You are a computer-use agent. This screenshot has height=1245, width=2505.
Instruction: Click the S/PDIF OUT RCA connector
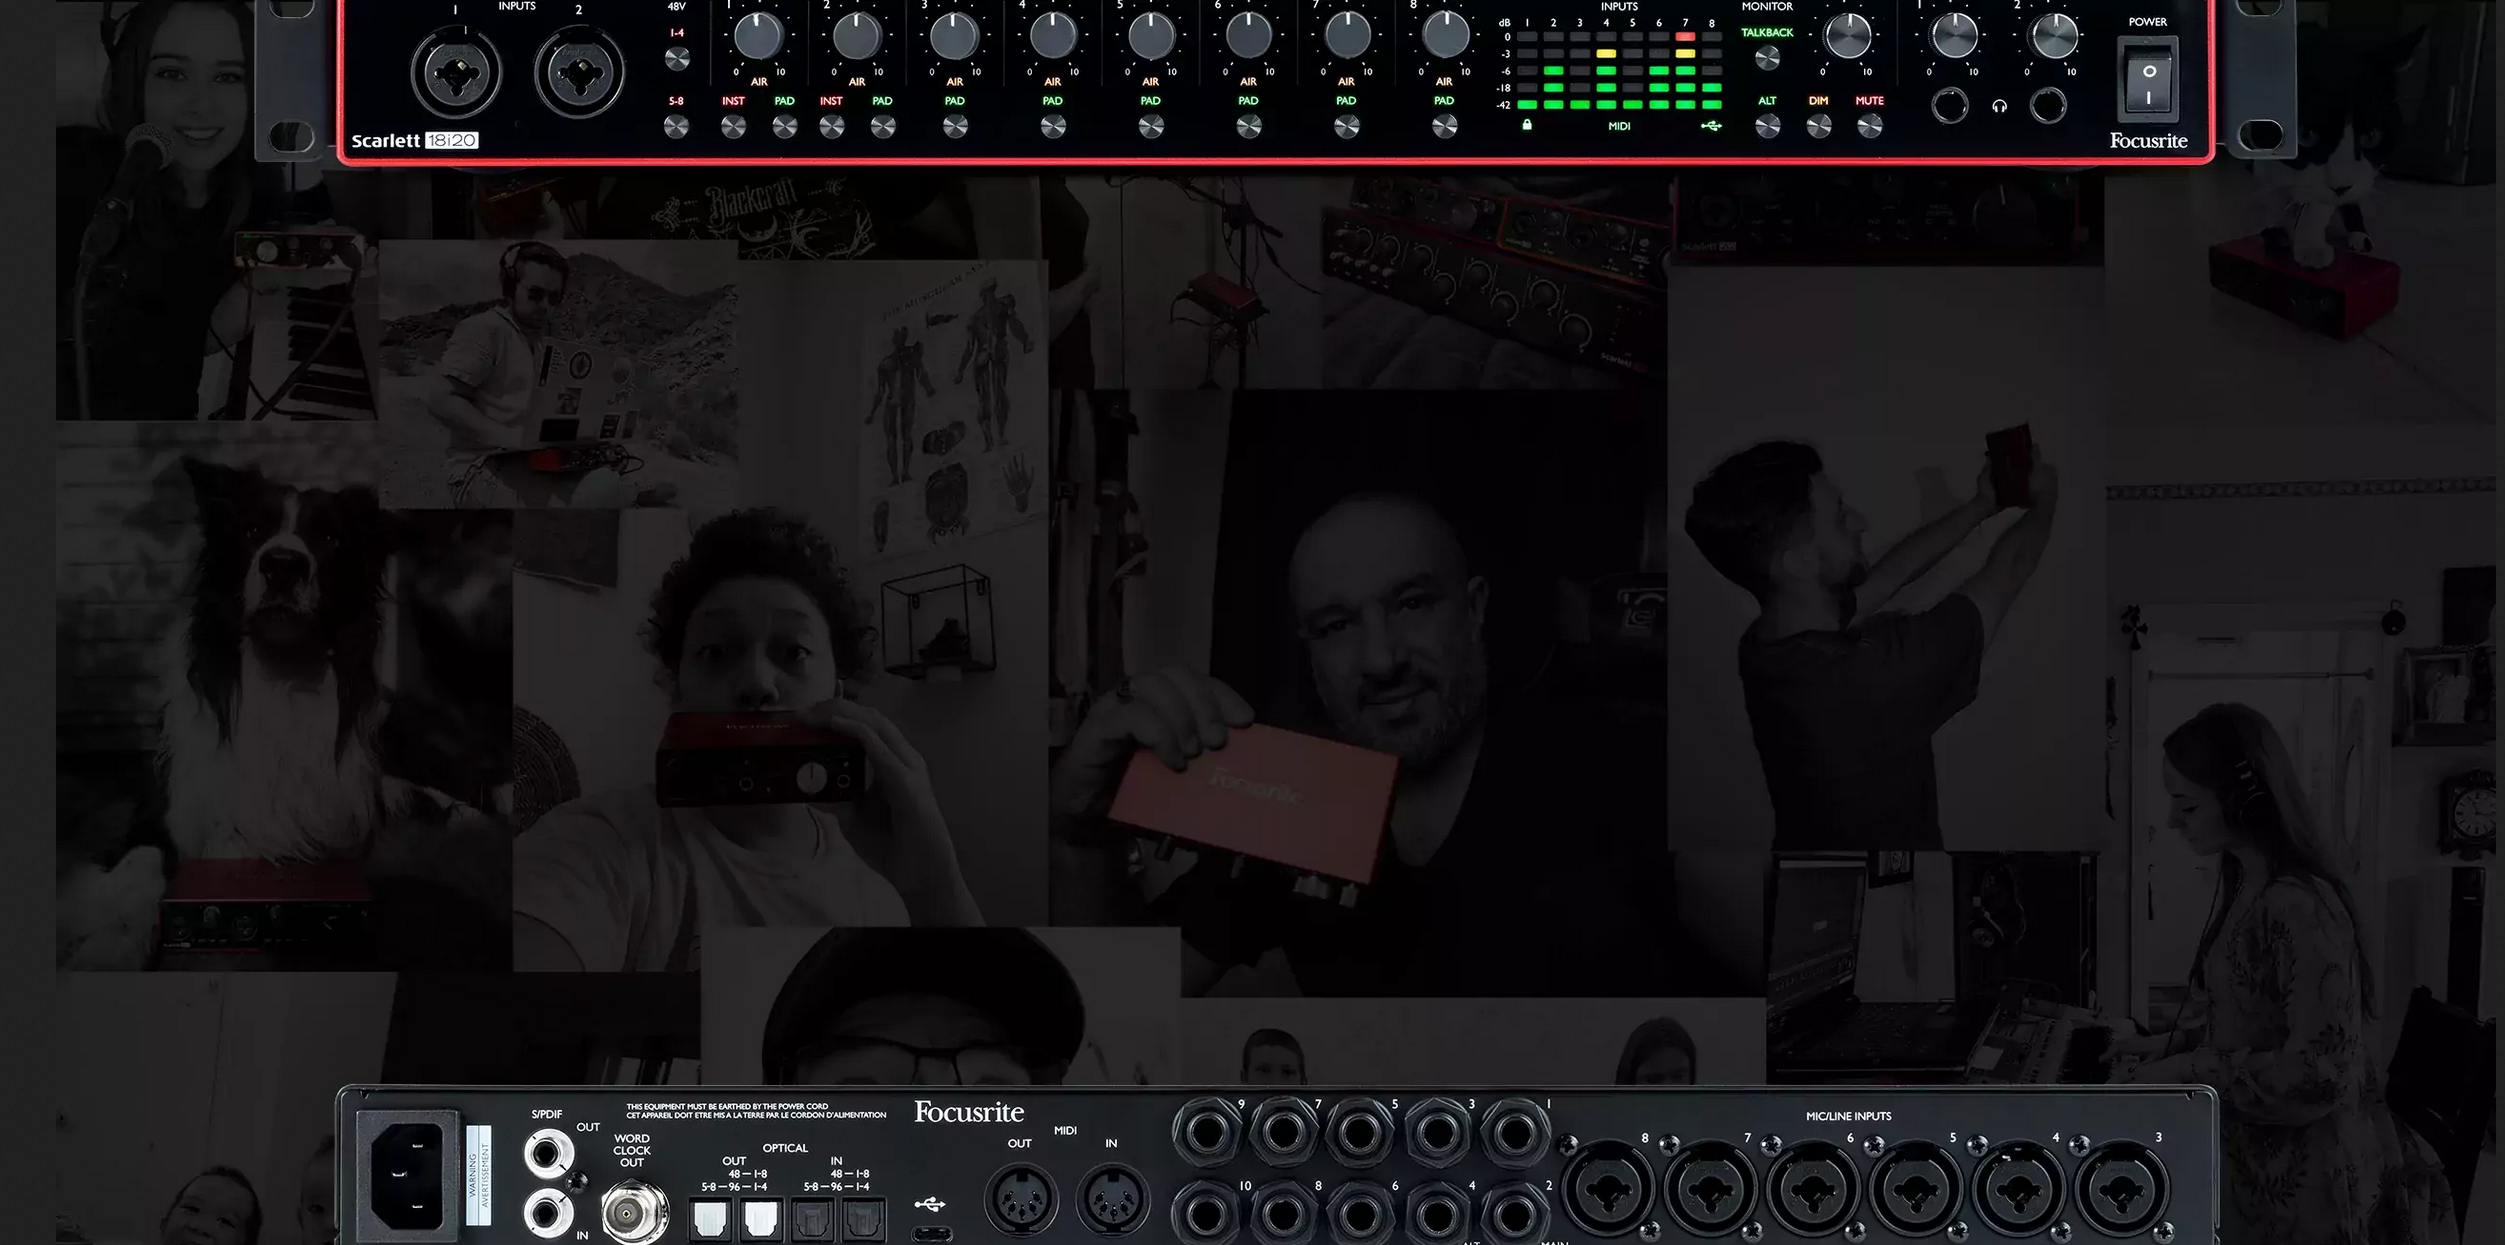click(548, 1155)
